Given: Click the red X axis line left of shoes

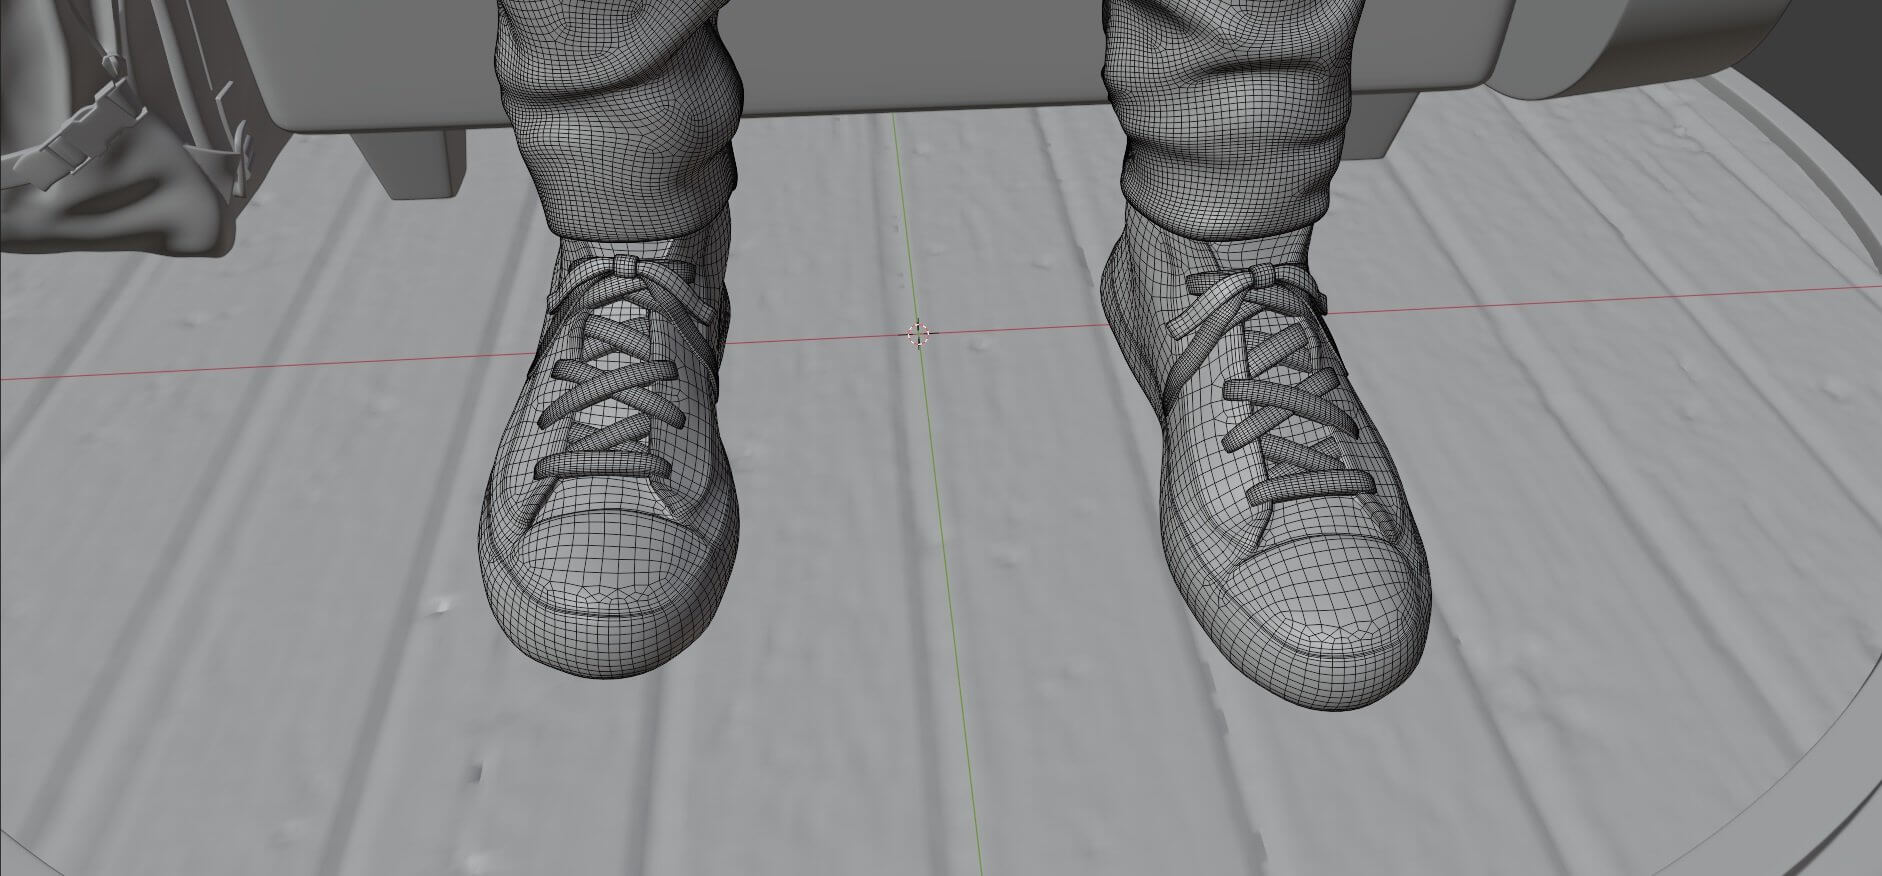Looking at the screenshot, I should point(250,366).
